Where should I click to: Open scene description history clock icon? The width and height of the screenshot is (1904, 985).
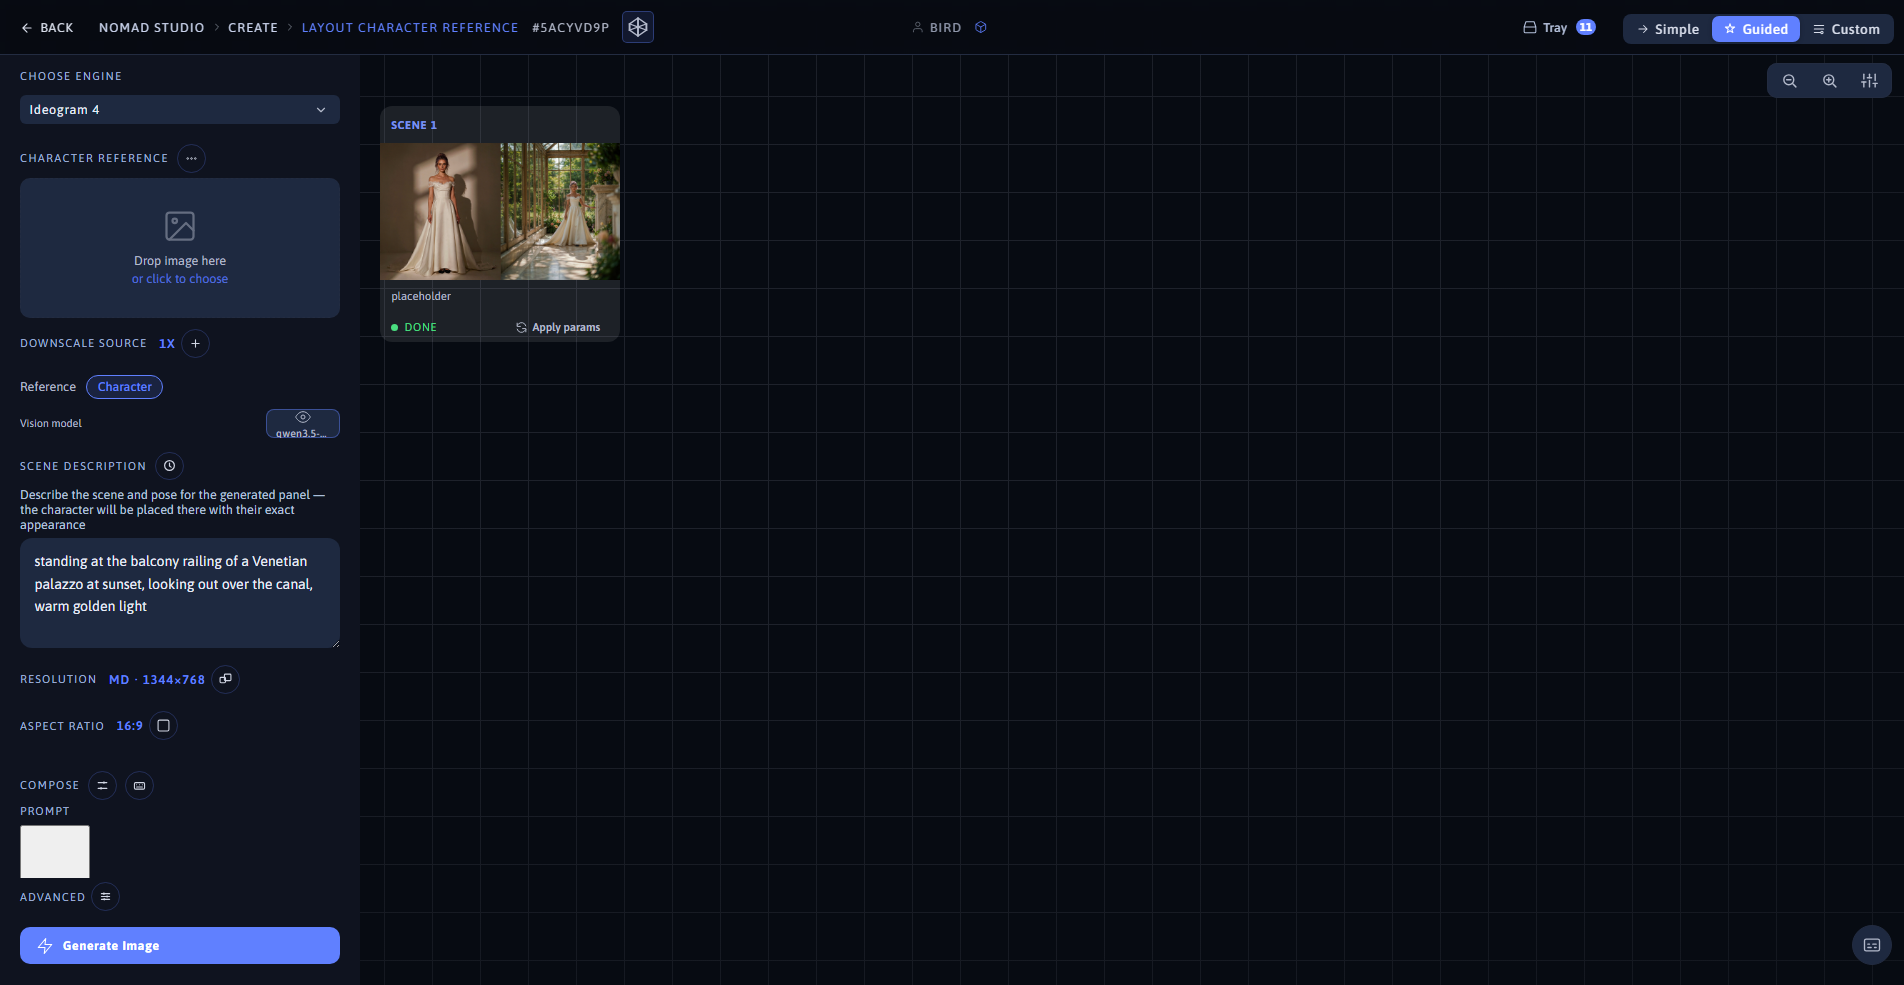tap(170, 466)
